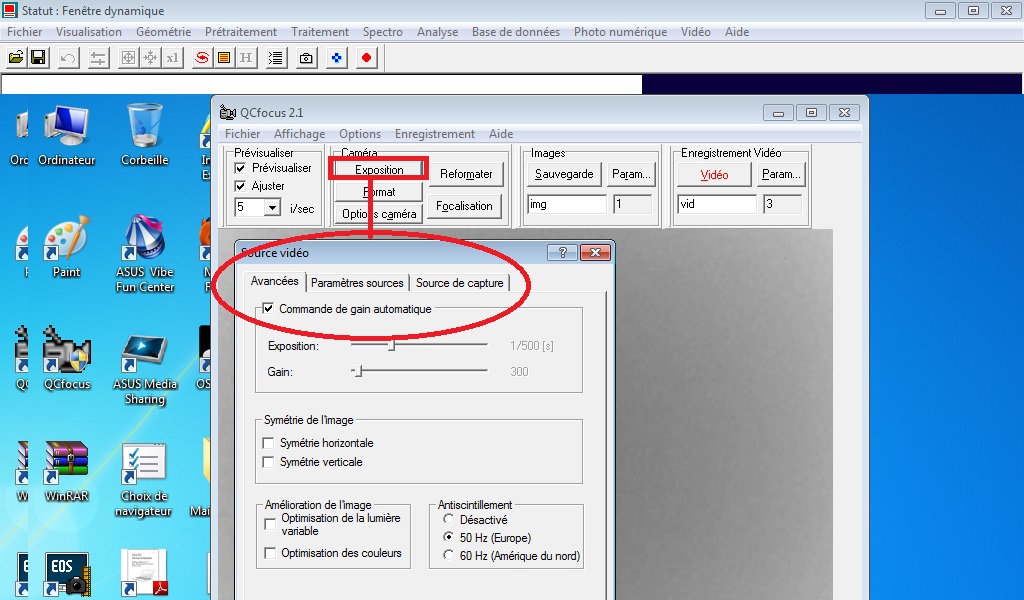Open the Corbeille recycle bin icon
Screen dimensions: 1024x600
[144, 134]
